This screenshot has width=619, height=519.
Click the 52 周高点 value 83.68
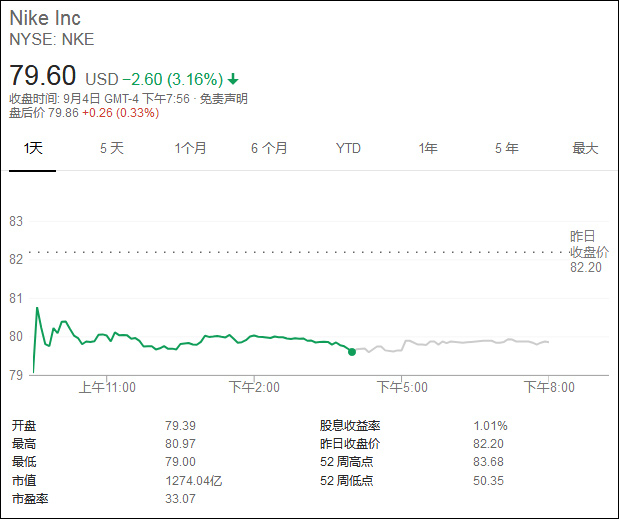(488, 461)
